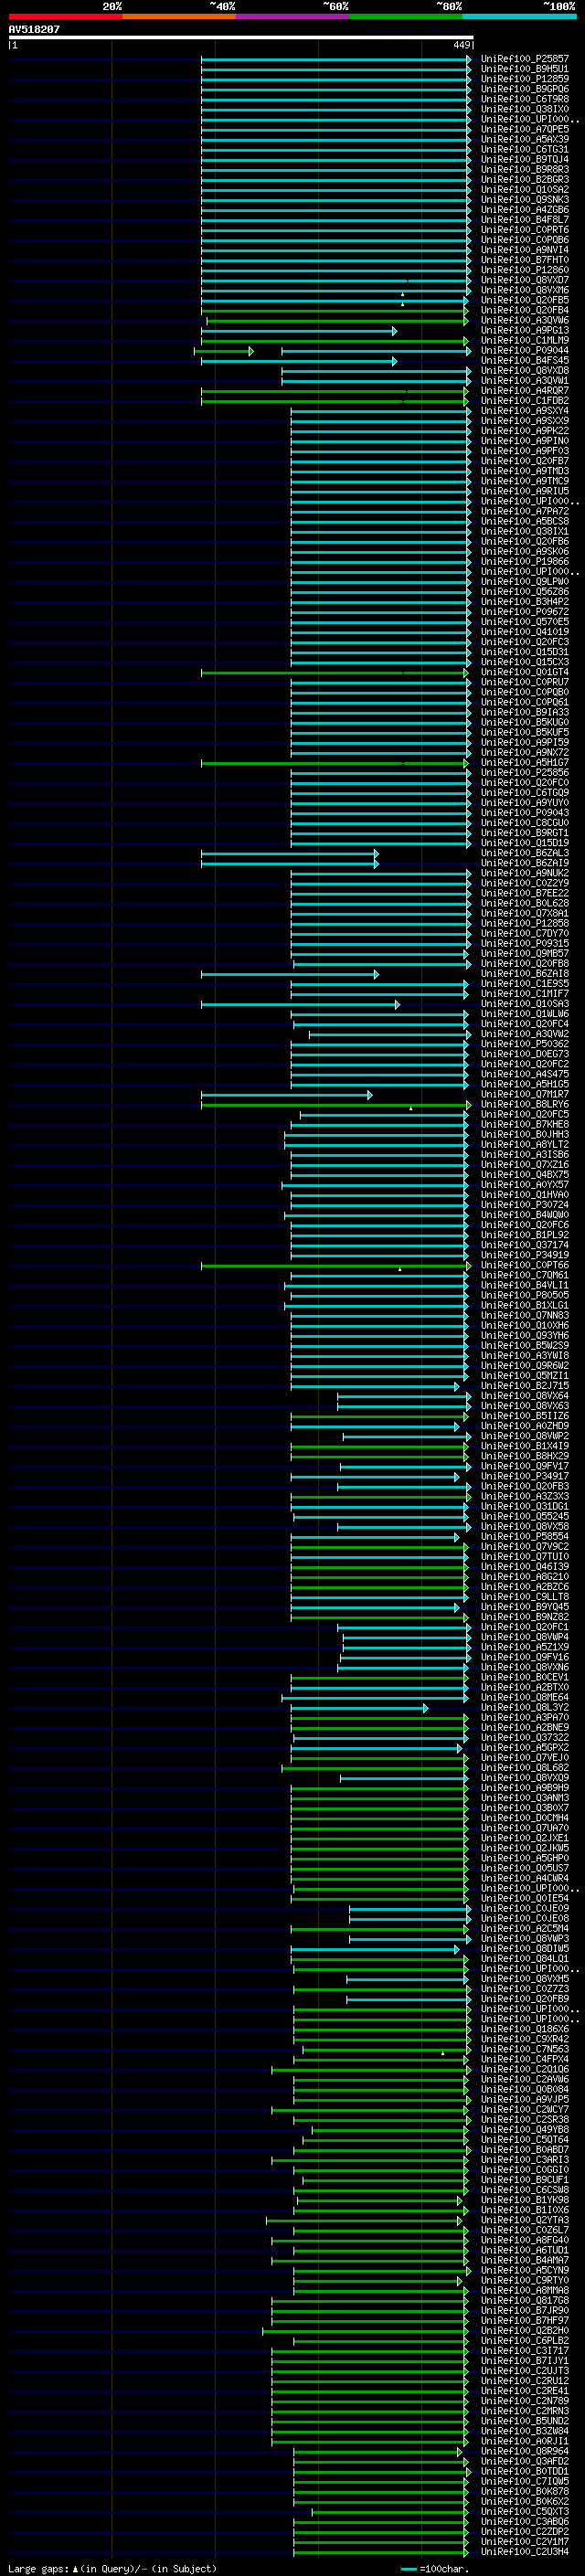This screenshot has width=585, height=2576.
Task: Select the UniRef100_Q10SA2 label
Action: click(525, 189)
